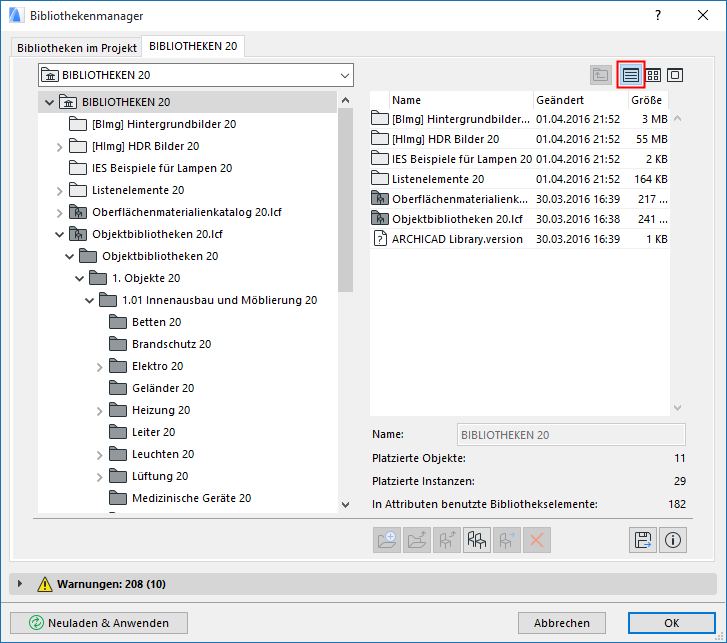Select IES Beispiele für Lampen 20 in tree
This screenshot has height=643, width=727.
point(162,168)
